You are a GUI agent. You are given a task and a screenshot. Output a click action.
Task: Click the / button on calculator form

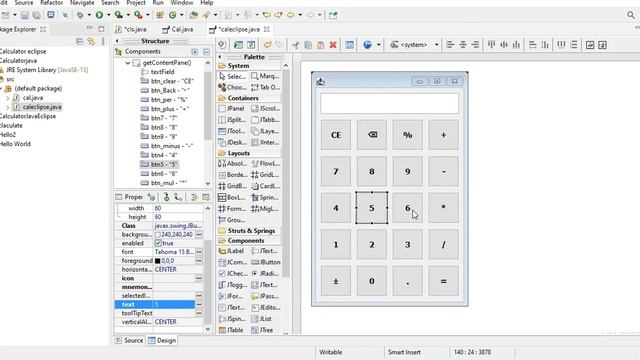point(443,244)
